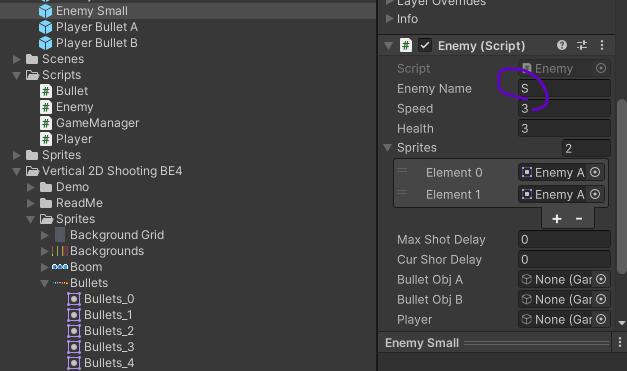The height and width of the screenshot is (371, 627).
Task: Select the Enemy Small prefab icon
Action: (x=46, y=11)
